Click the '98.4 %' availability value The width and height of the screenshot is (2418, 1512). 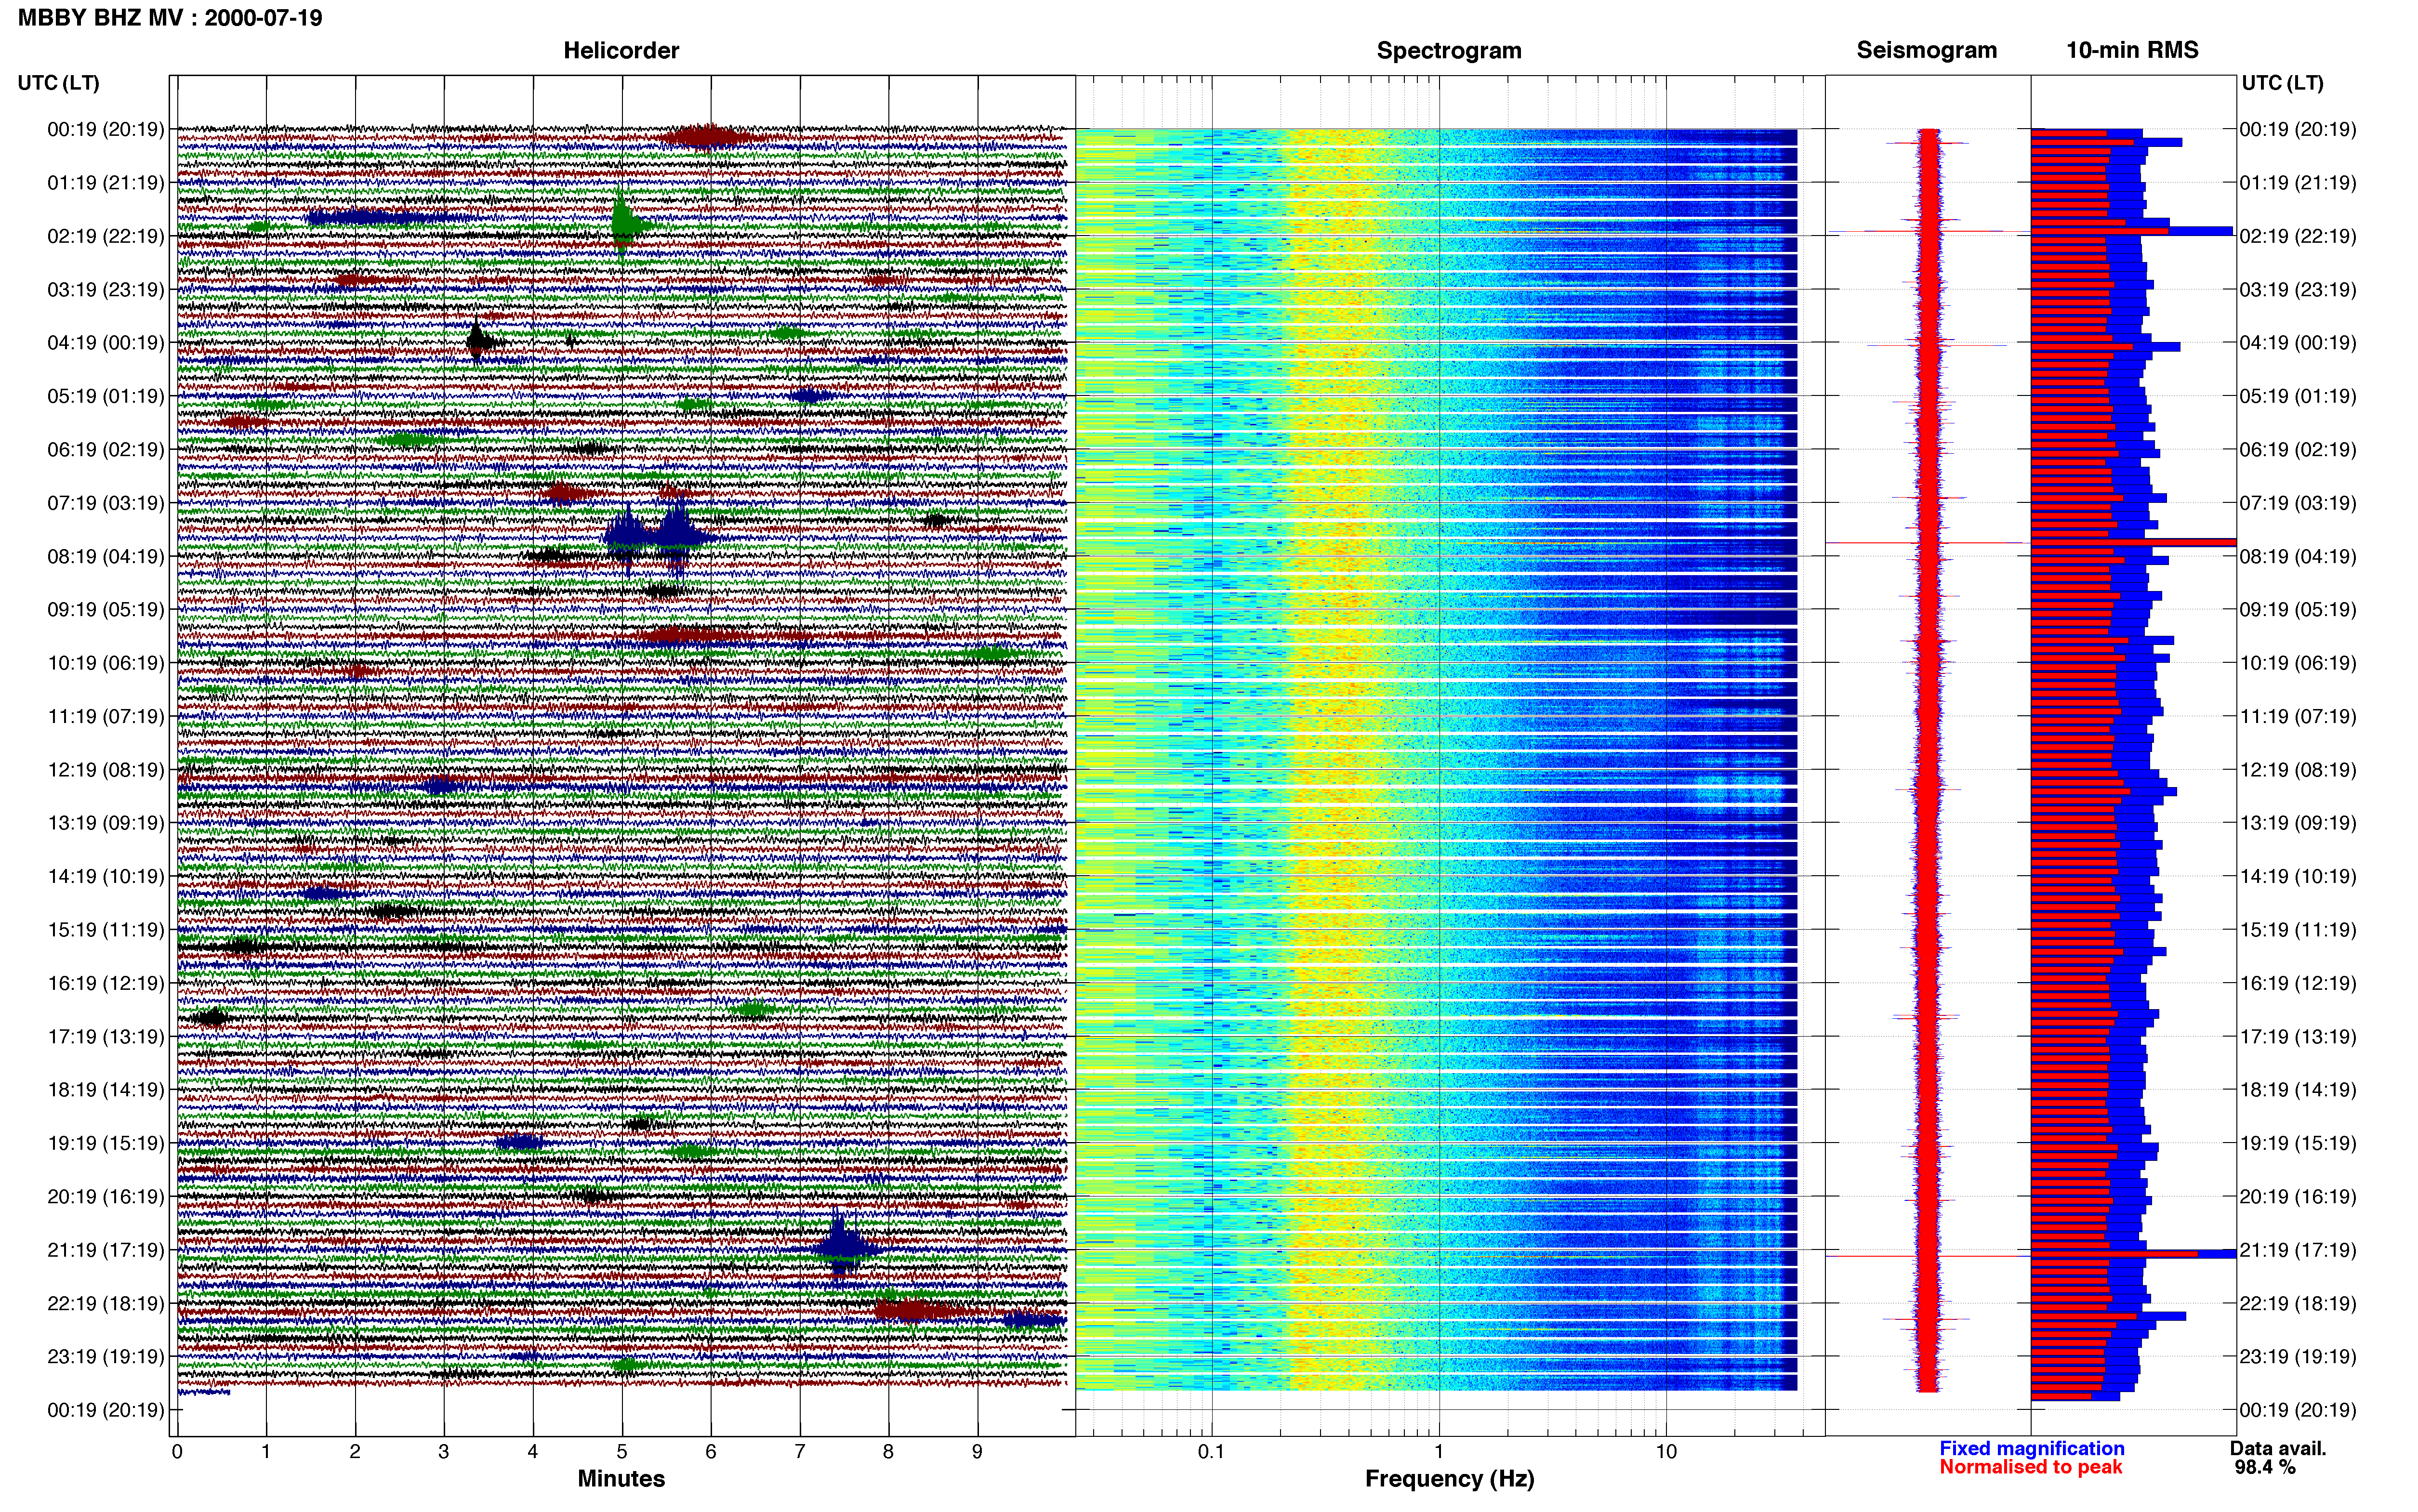(x=2265, y=1467)
